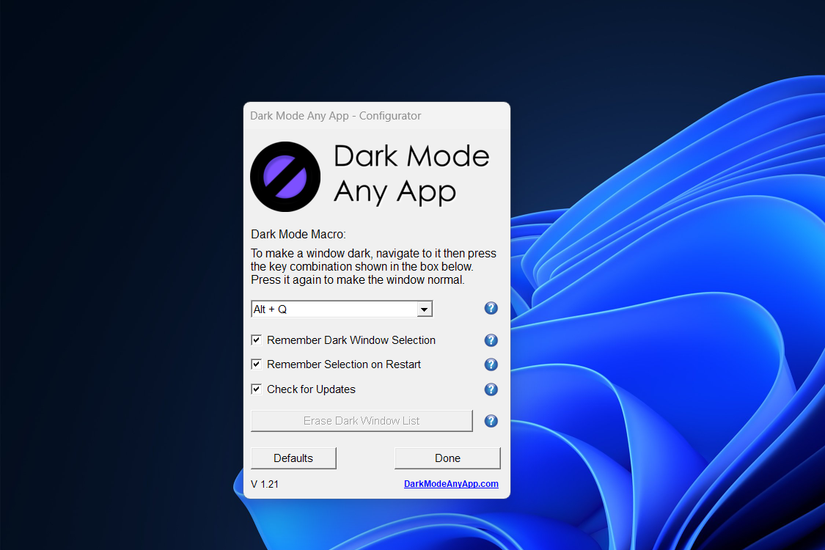Uncheck Remember Dark Window Selection
The height and width of the screenshot is (550, 825).
click(256, 340)
